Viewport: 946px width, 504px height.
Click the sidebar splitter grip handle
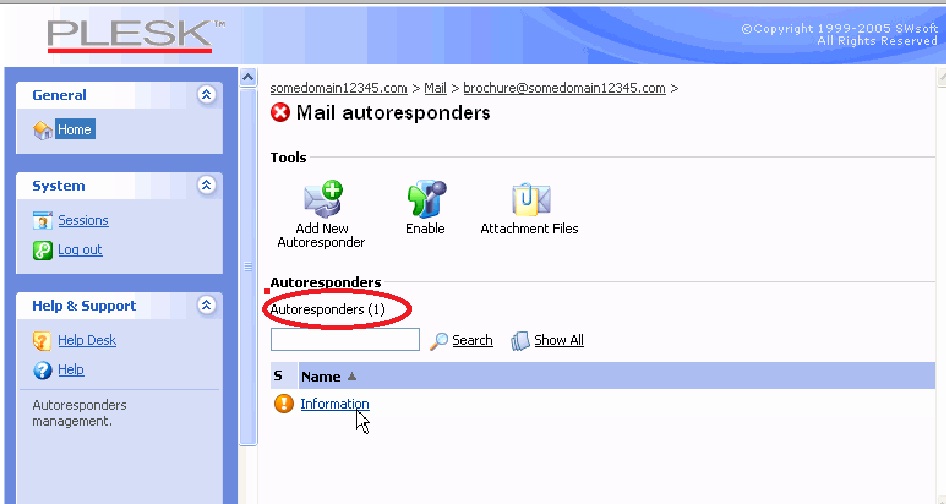pos(248,266)
